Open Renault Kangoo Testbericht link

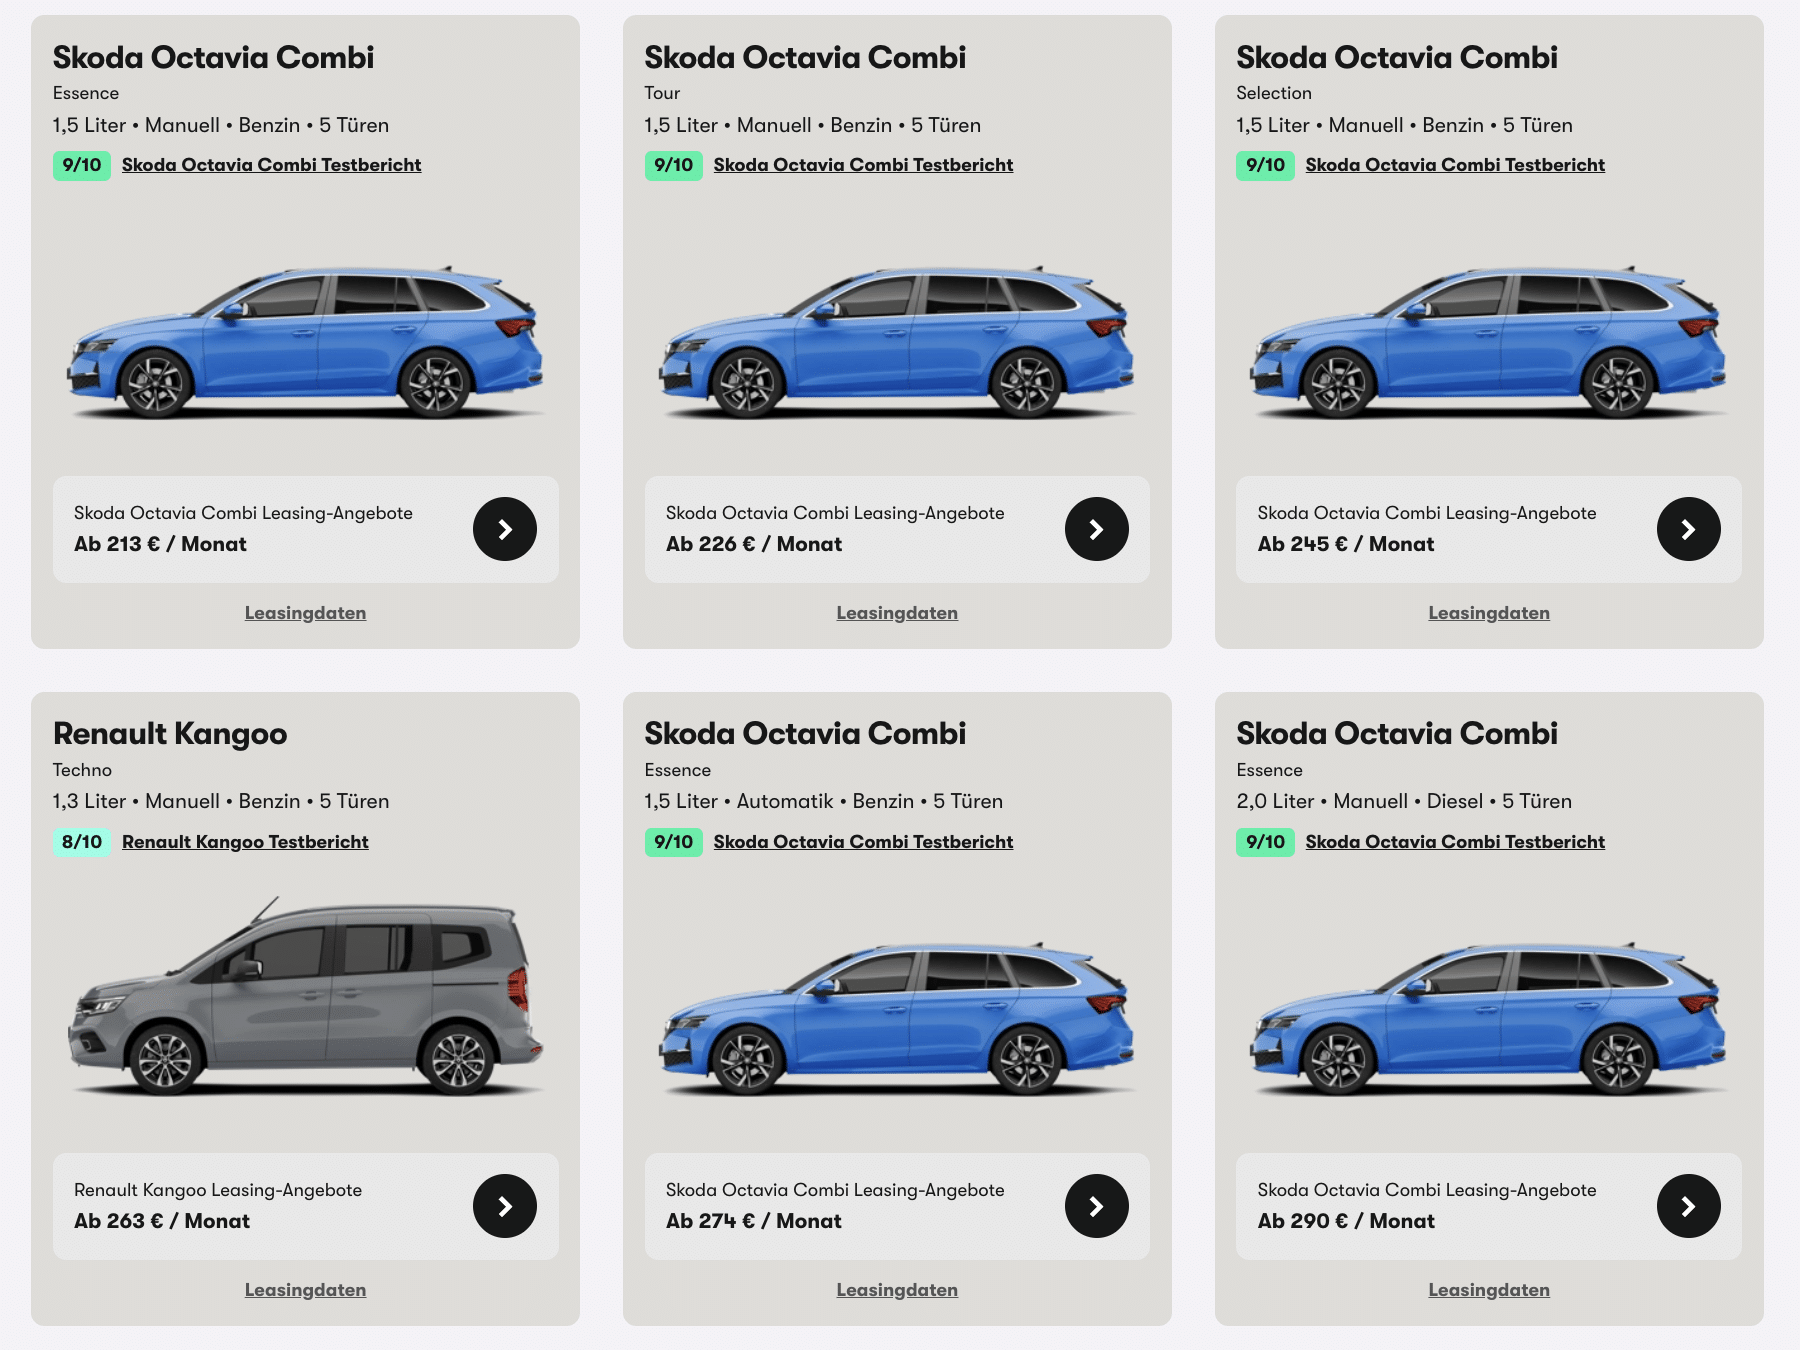pos(245,842)
